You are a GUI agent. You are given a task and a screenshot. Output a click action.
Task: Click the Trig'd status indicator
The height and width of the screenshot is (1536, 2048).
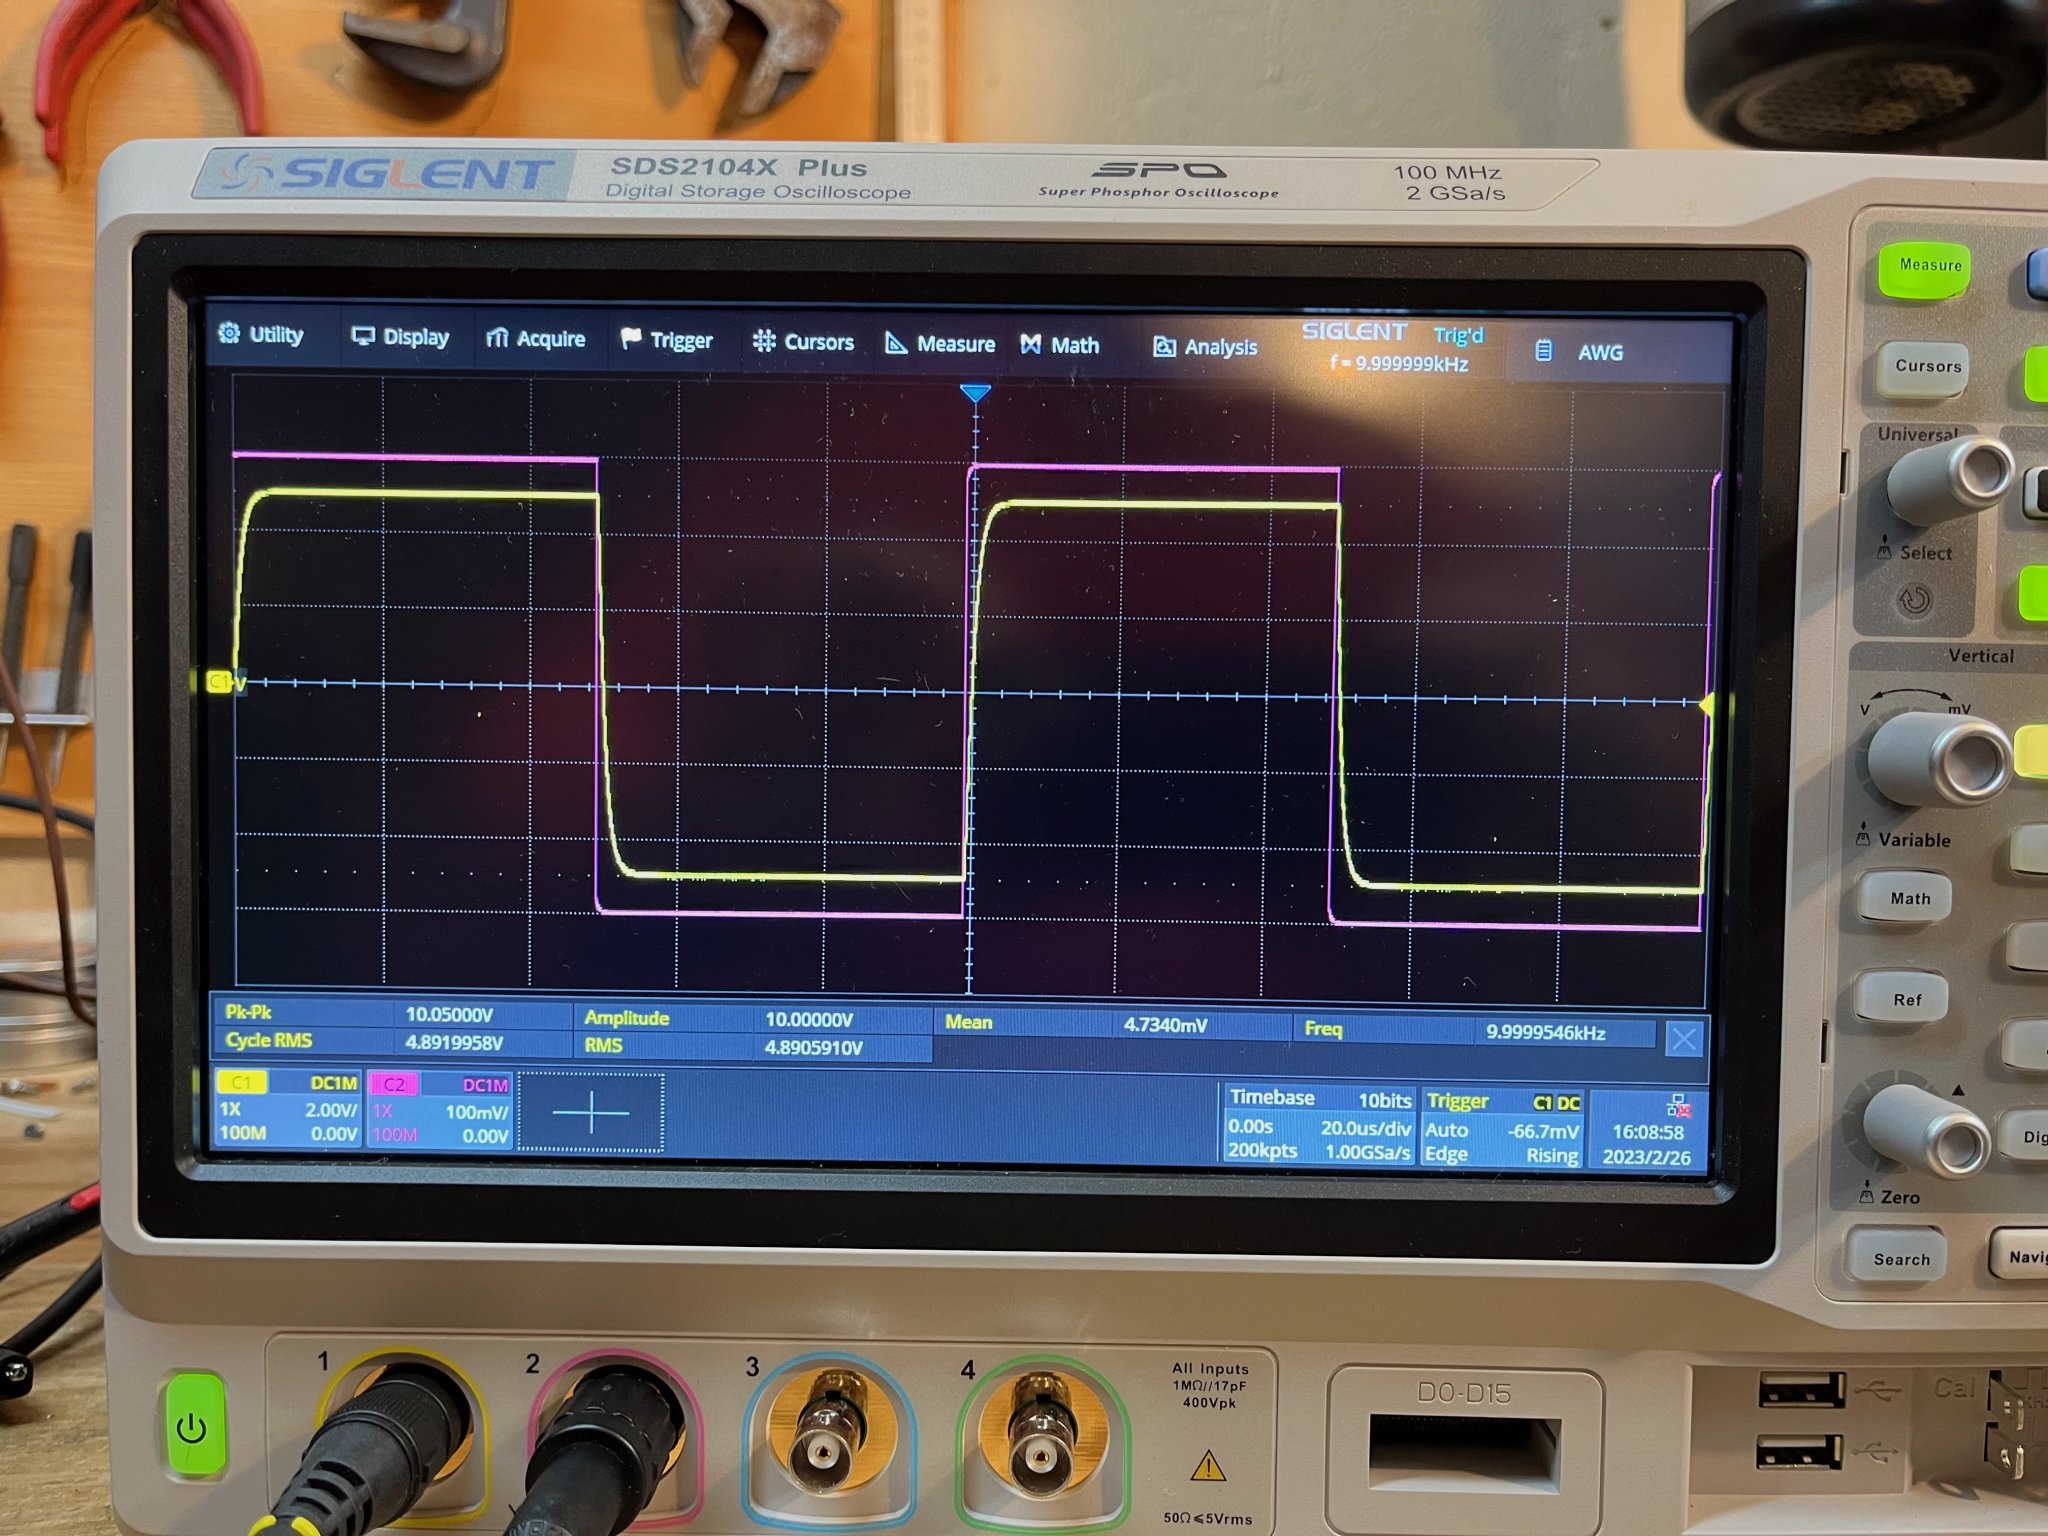coord(1458,335)
